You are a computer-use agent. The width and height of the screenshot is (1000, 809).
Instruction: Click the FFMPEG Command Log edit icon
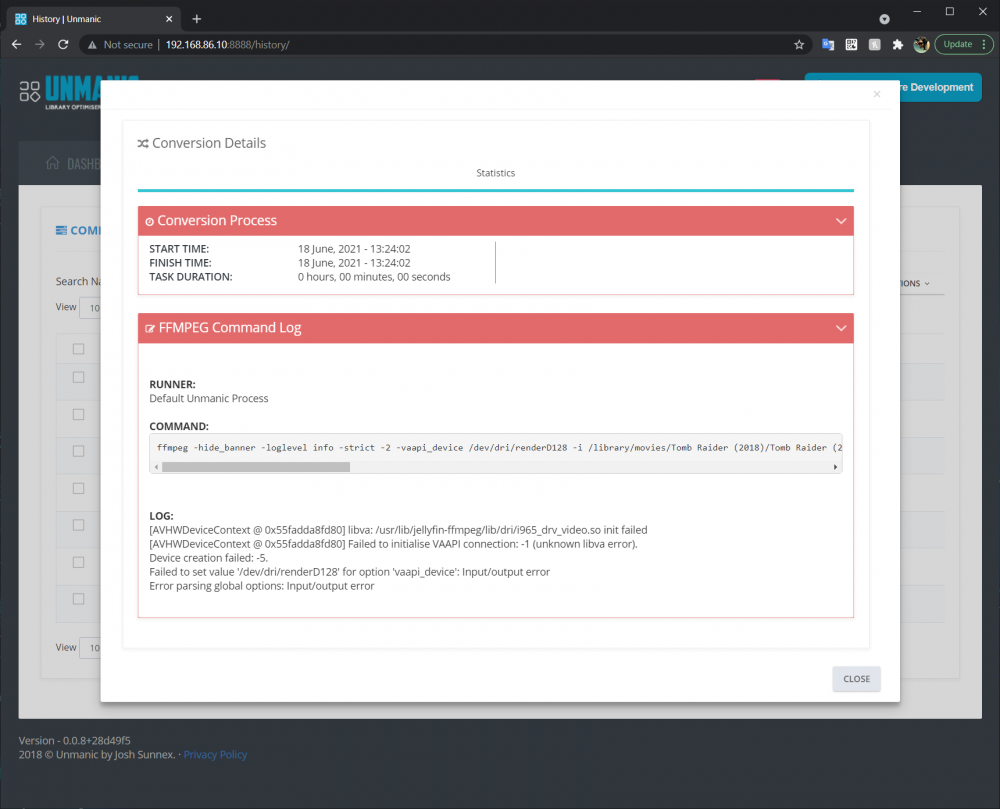(x=150, y=328)
